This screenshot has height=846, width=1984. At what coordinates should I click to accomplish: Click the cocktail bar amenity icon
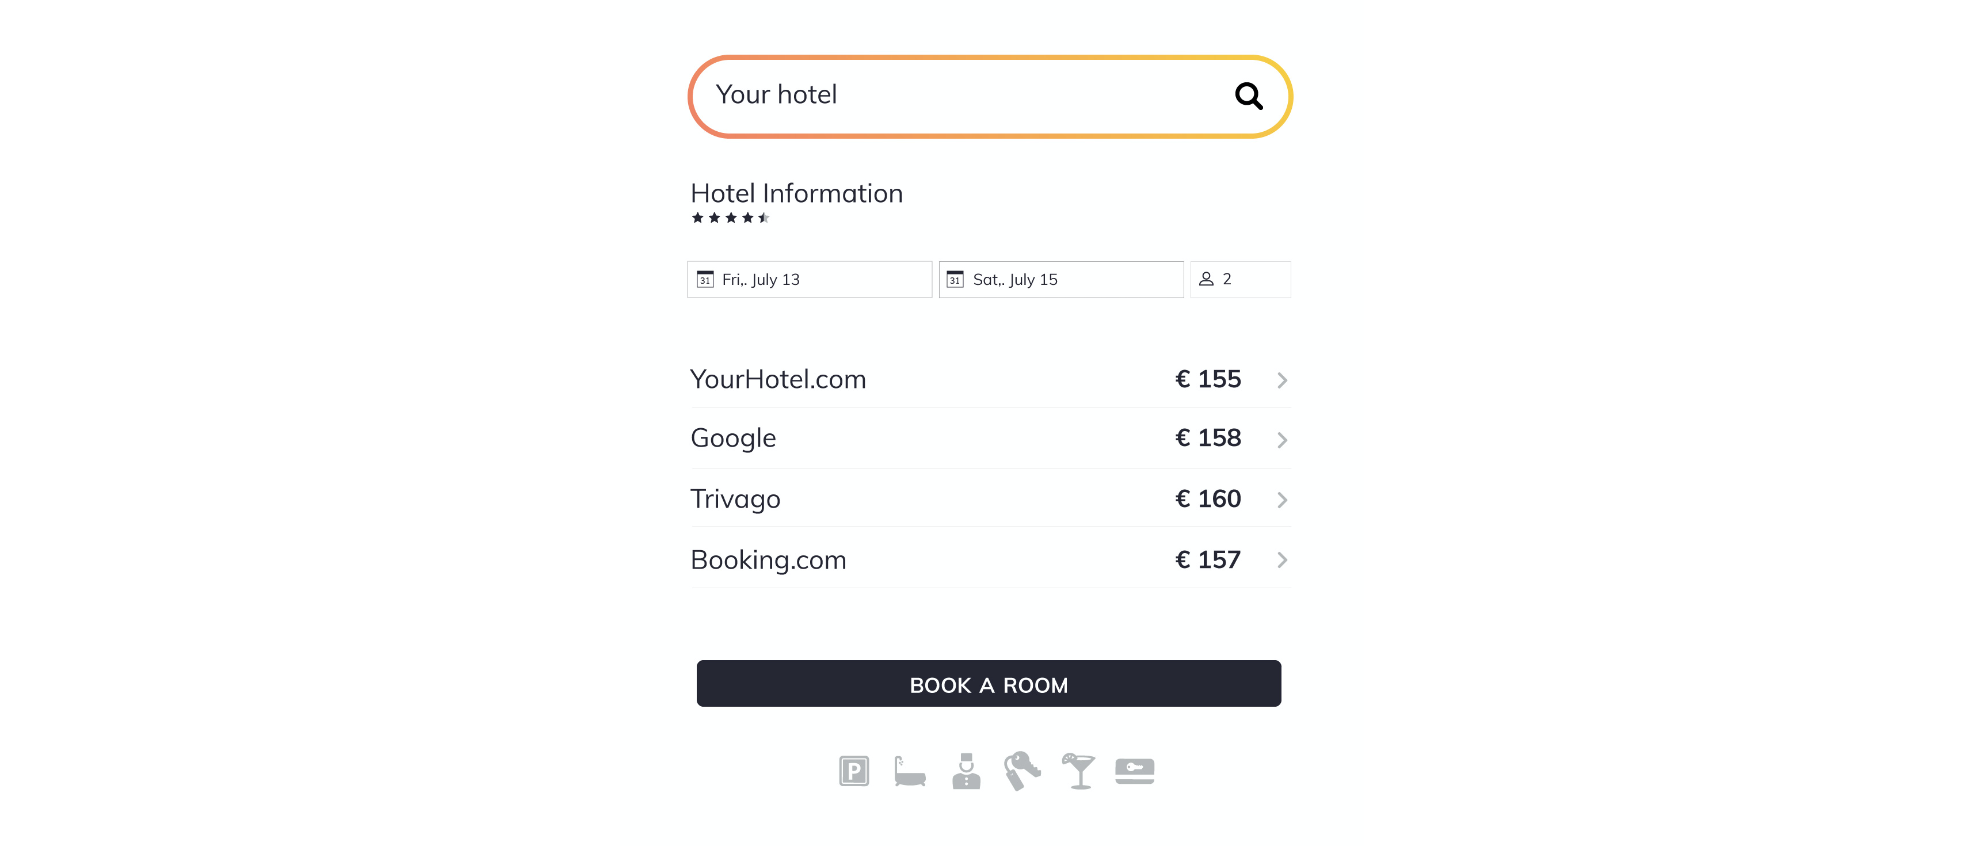click(1079, 771)
